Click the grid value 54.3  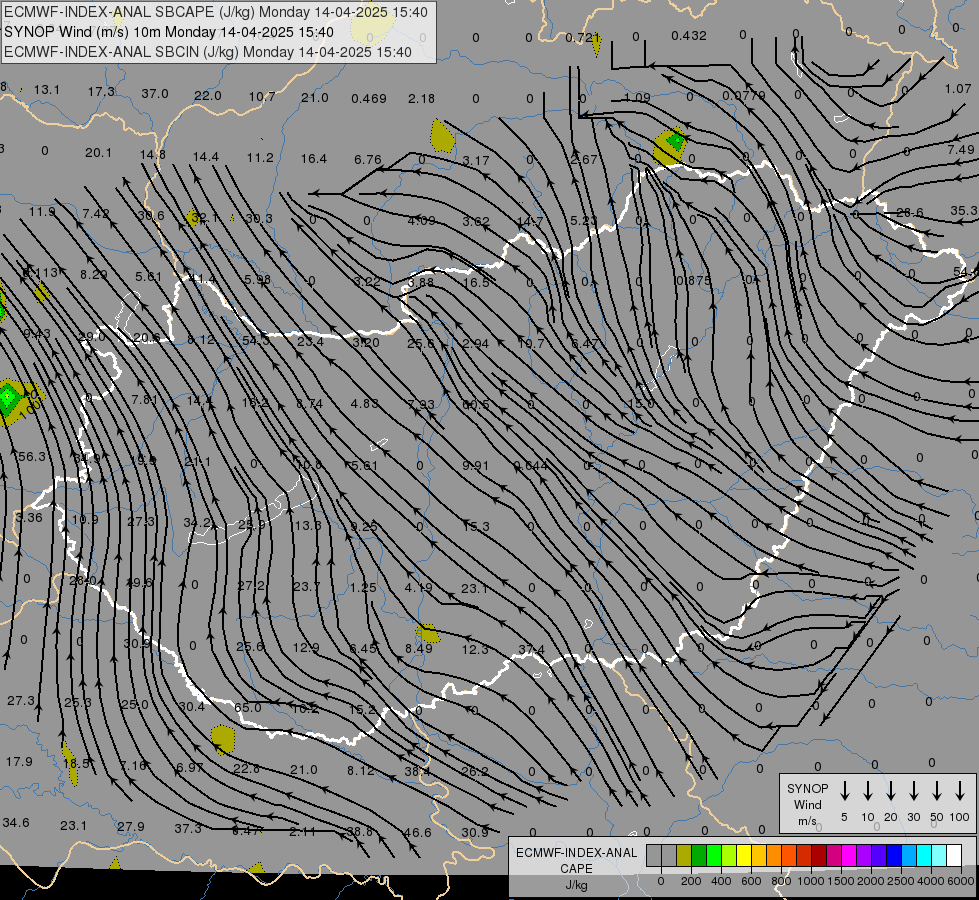click(255, 340)
